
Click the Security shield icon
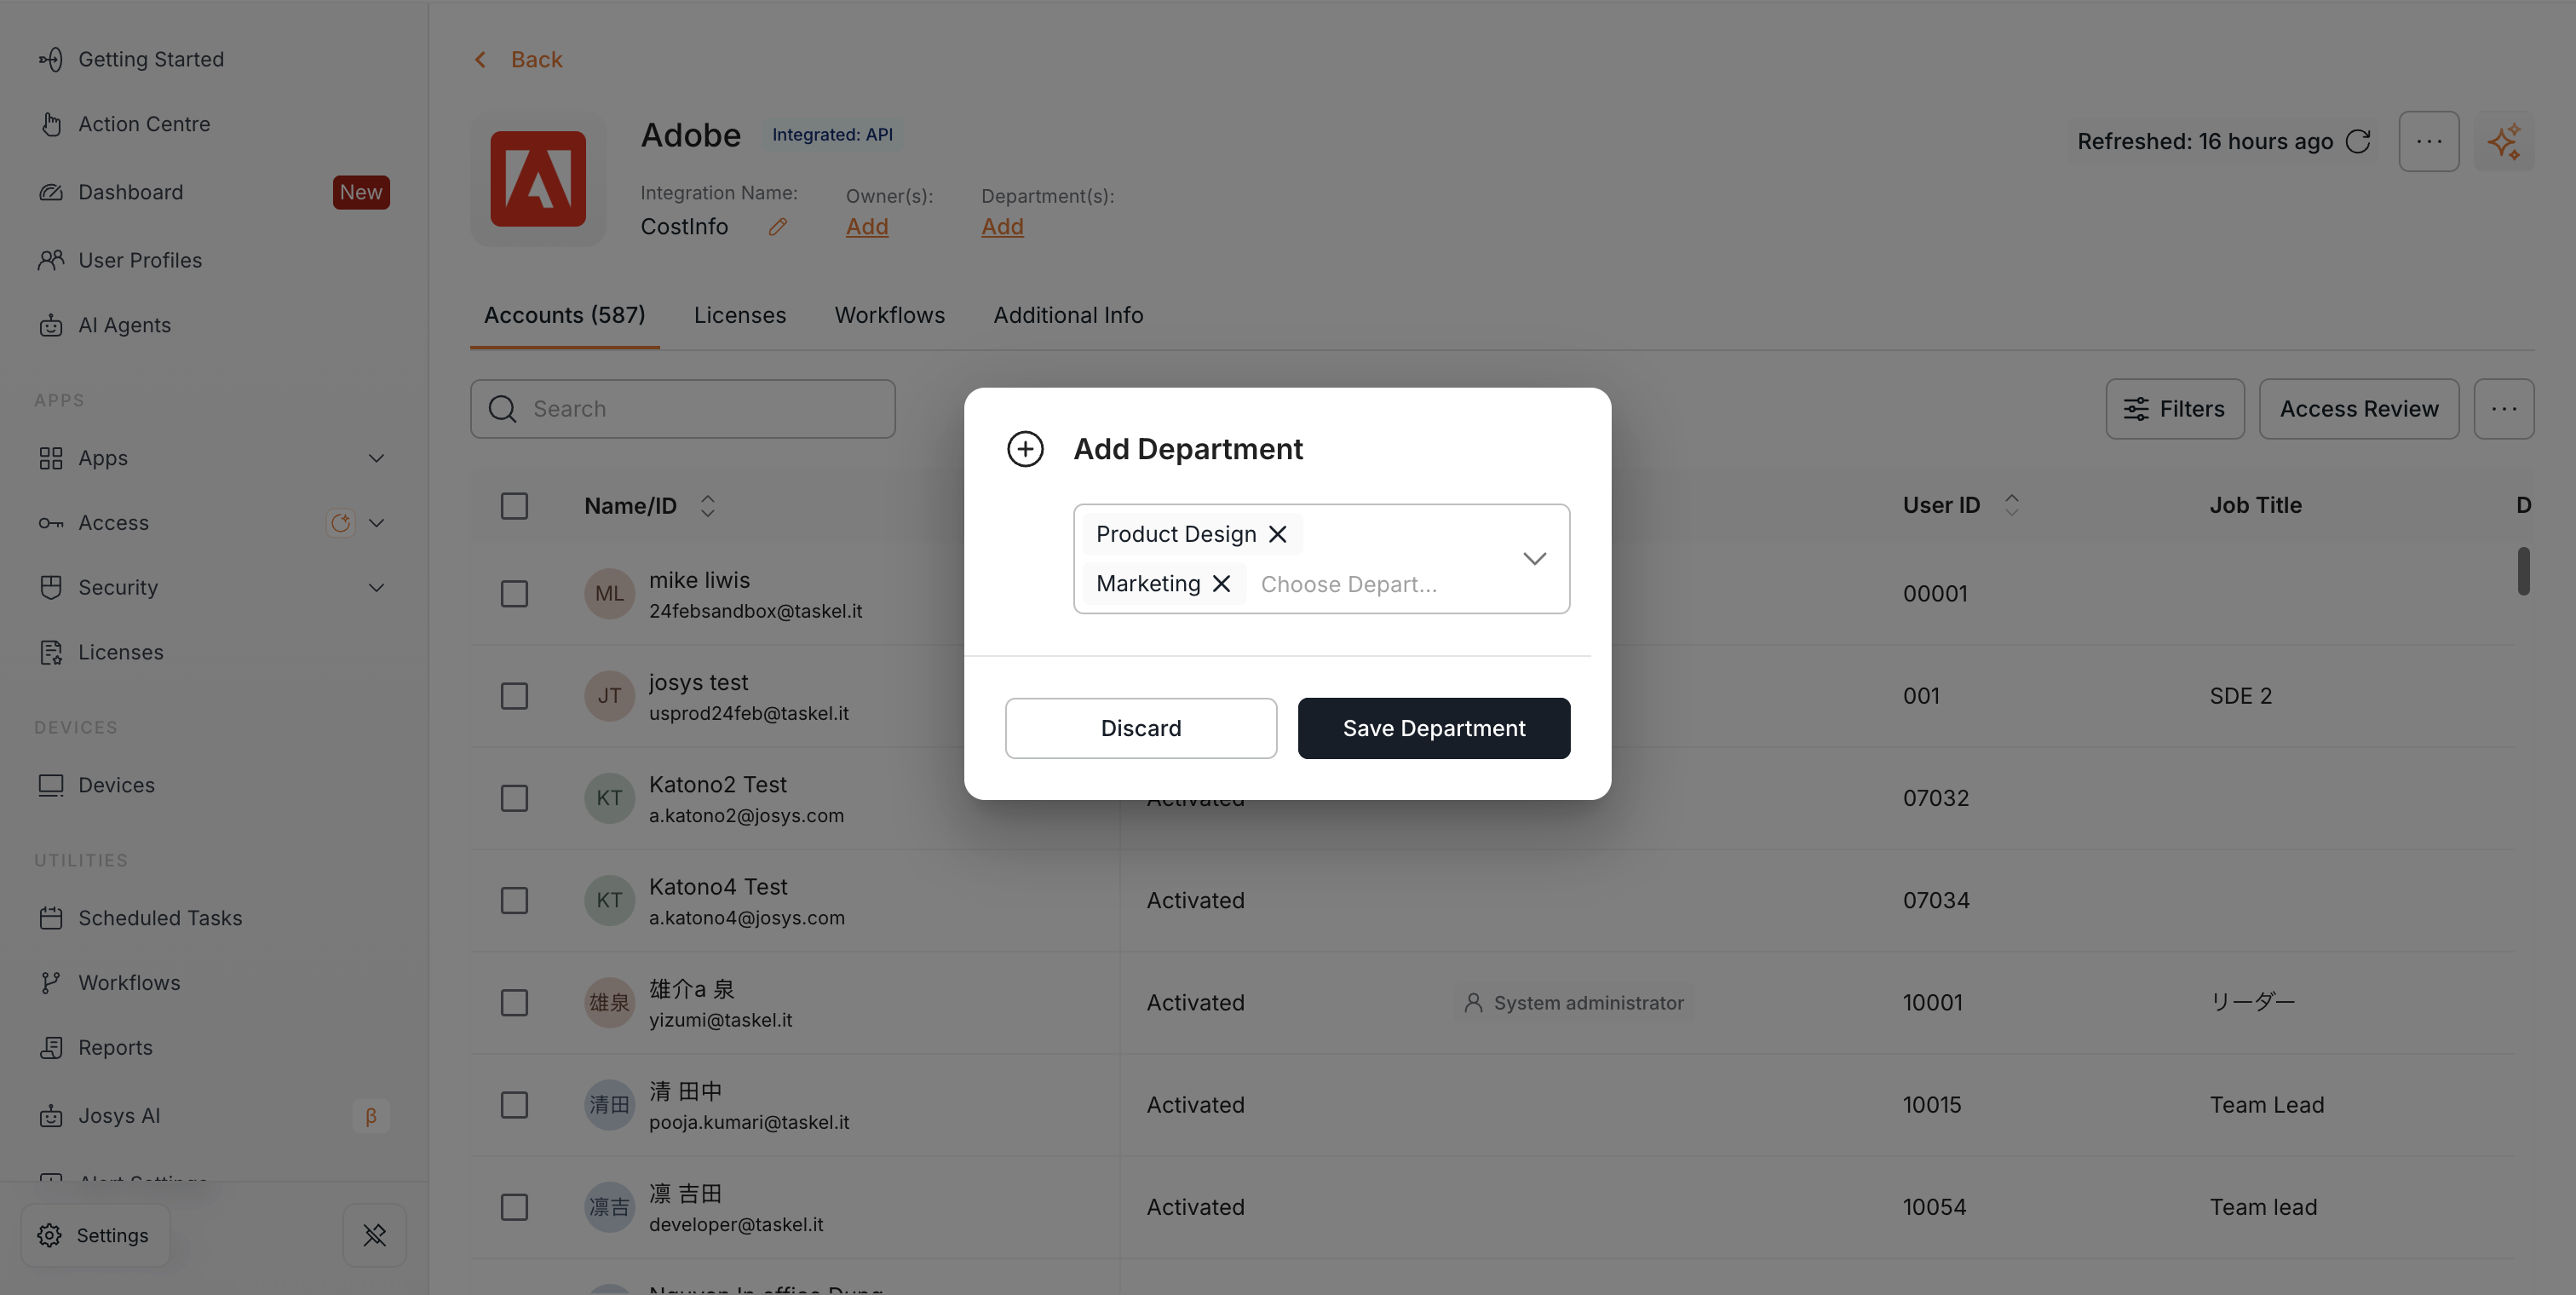[x=51, y=587]
